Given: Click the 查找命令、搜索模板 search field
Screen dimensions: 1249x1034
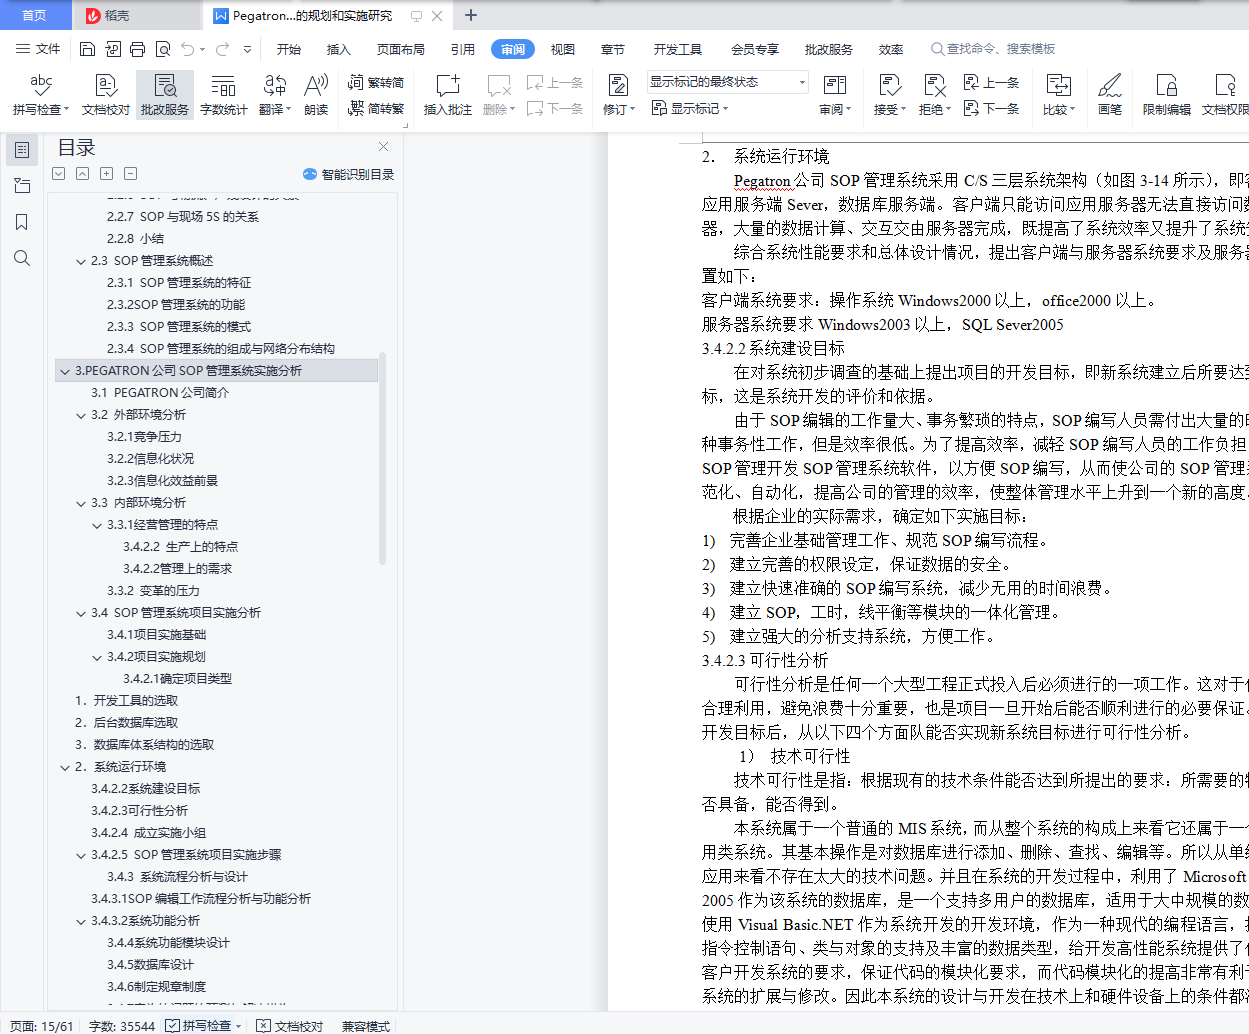Looking at the screenshot, I should click(x=994, y=49).
